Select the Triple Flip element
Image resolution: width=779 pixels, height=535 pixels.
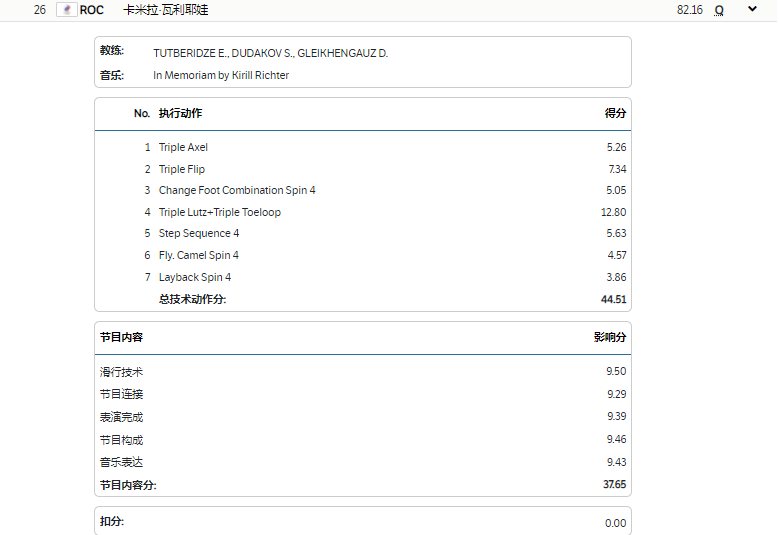182,169
